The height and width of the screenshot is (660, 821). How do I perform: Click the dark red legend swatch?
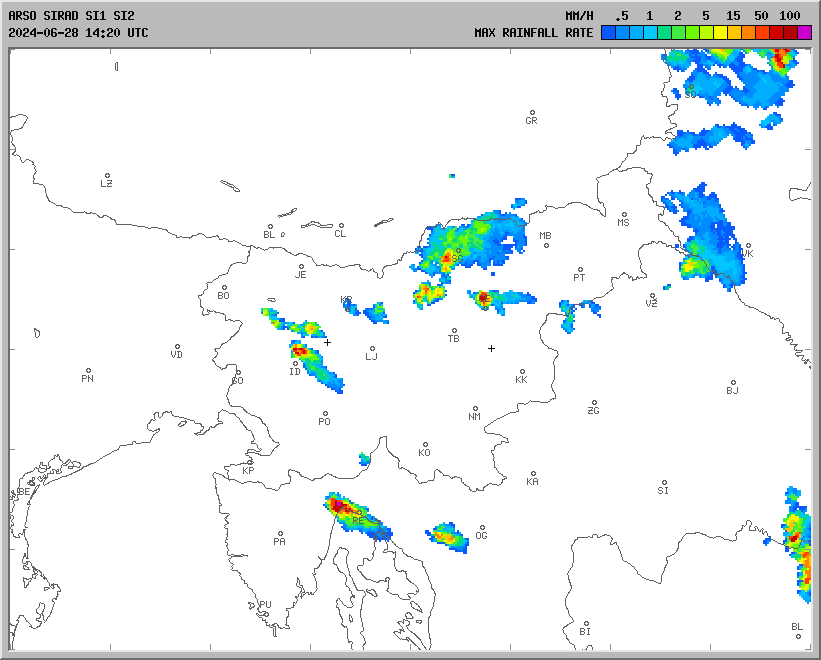[x=791, y=32]
